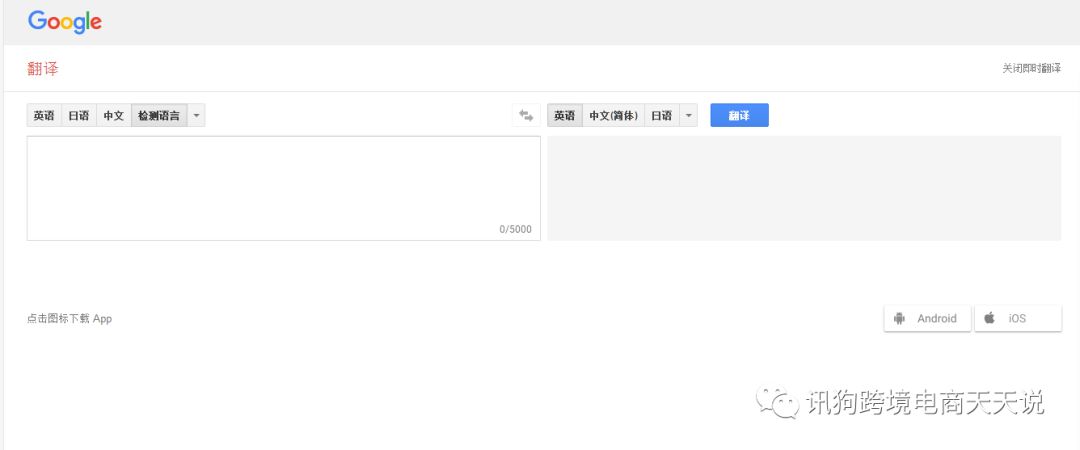The width and height of the screenshot is (1080, 450).
Task: Expand the target language dropdown arrow
Action: pos(688,116)
